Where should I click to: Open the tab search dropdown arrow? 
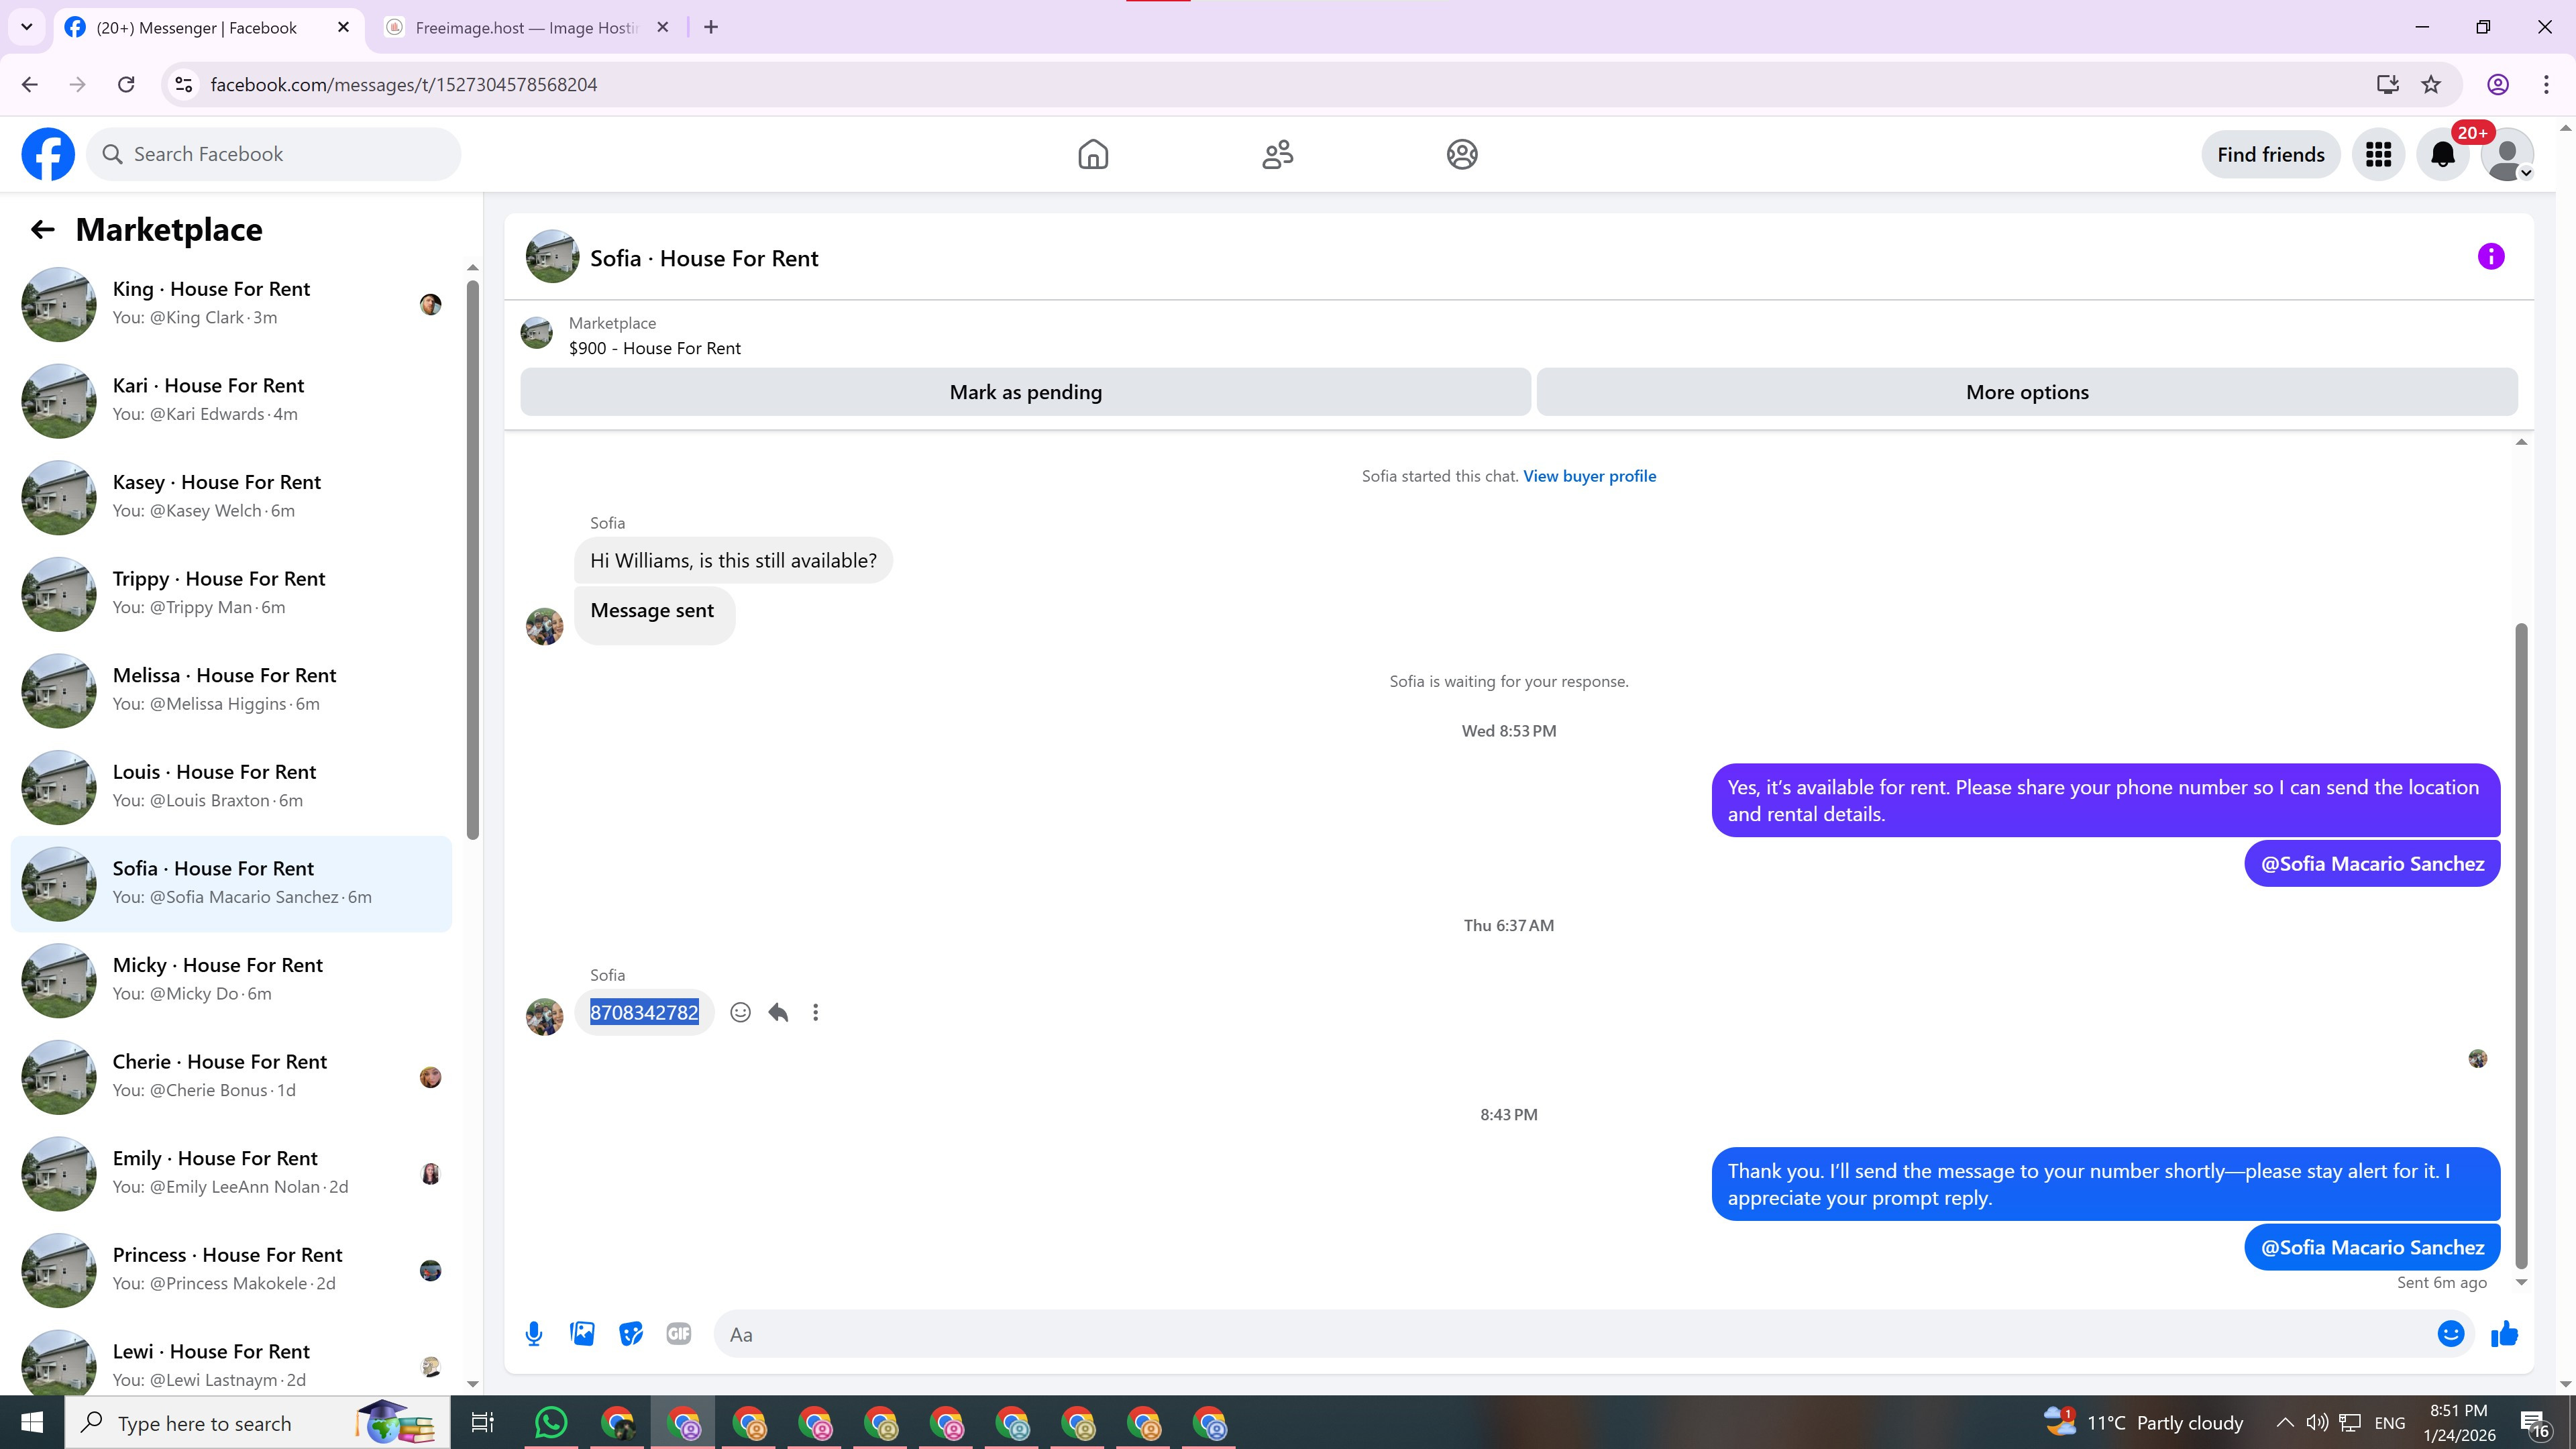click(27, 27)
